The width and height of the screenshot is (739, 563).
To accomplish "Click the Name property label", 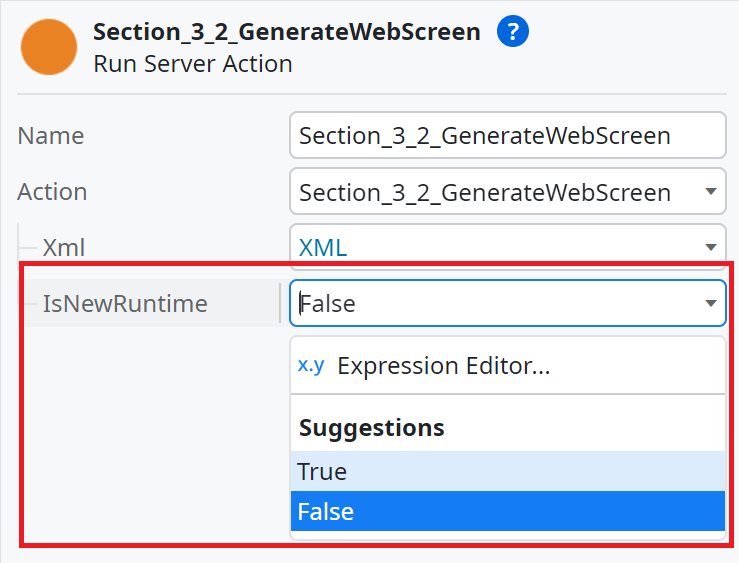I will coord(51,136).
